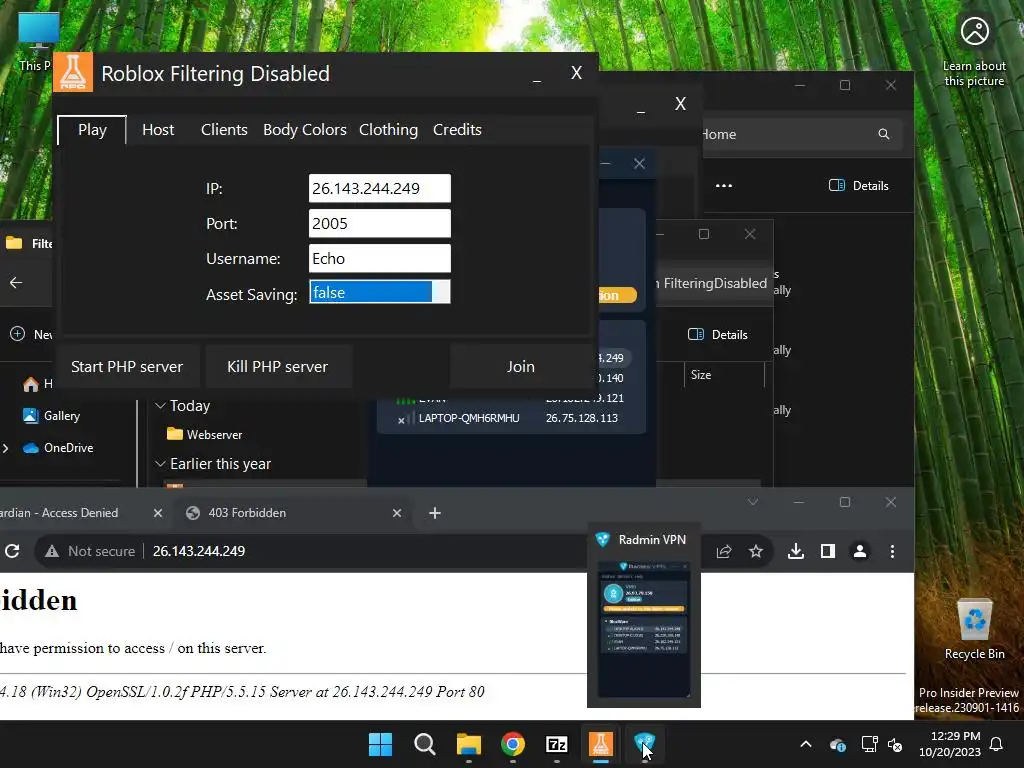The image size is (1024, 768).
Task: Select the Play tab
Action: point(92,129)
